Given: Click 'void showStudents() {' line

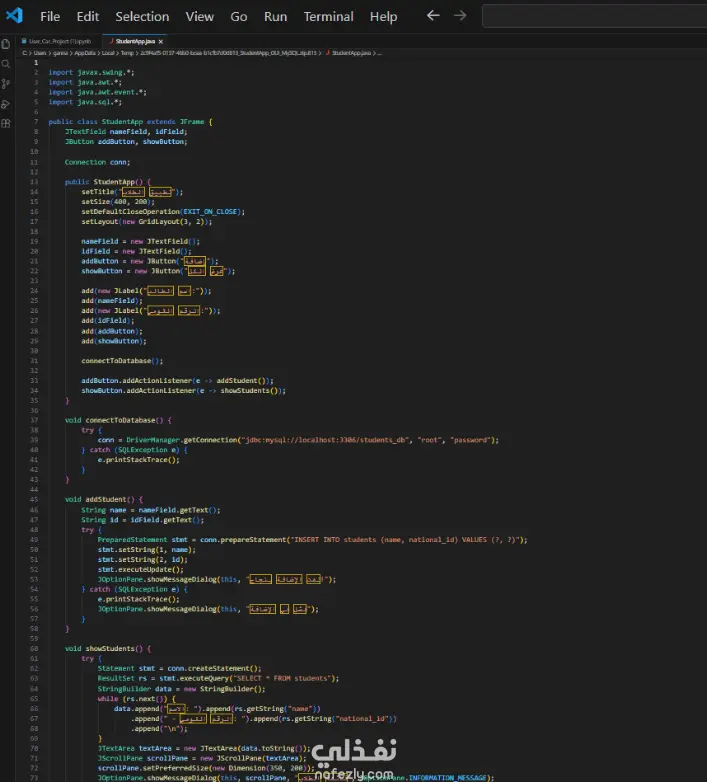Looking at the screenshot, I should 108,649.
